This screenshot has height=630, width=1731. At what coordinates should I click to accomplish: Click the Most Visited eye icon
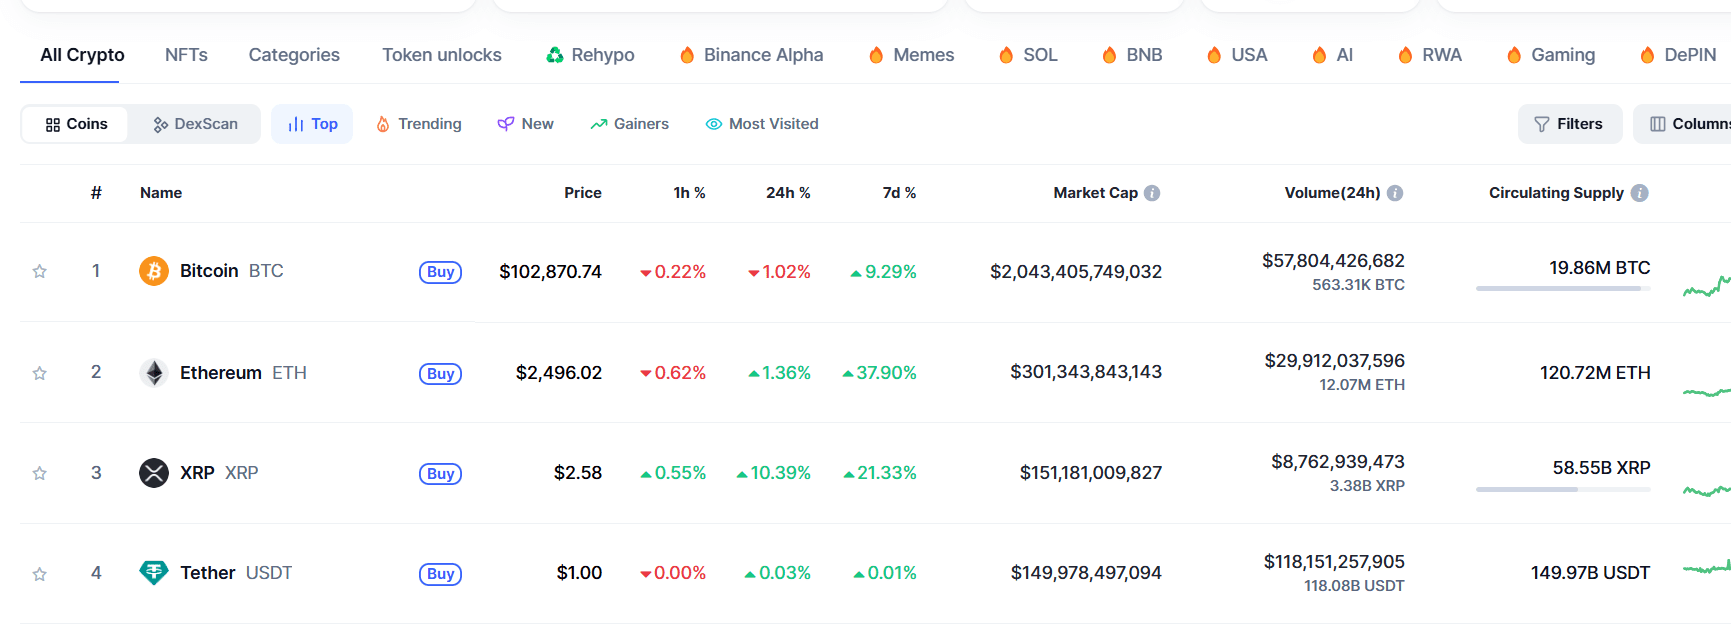(713, 123)
